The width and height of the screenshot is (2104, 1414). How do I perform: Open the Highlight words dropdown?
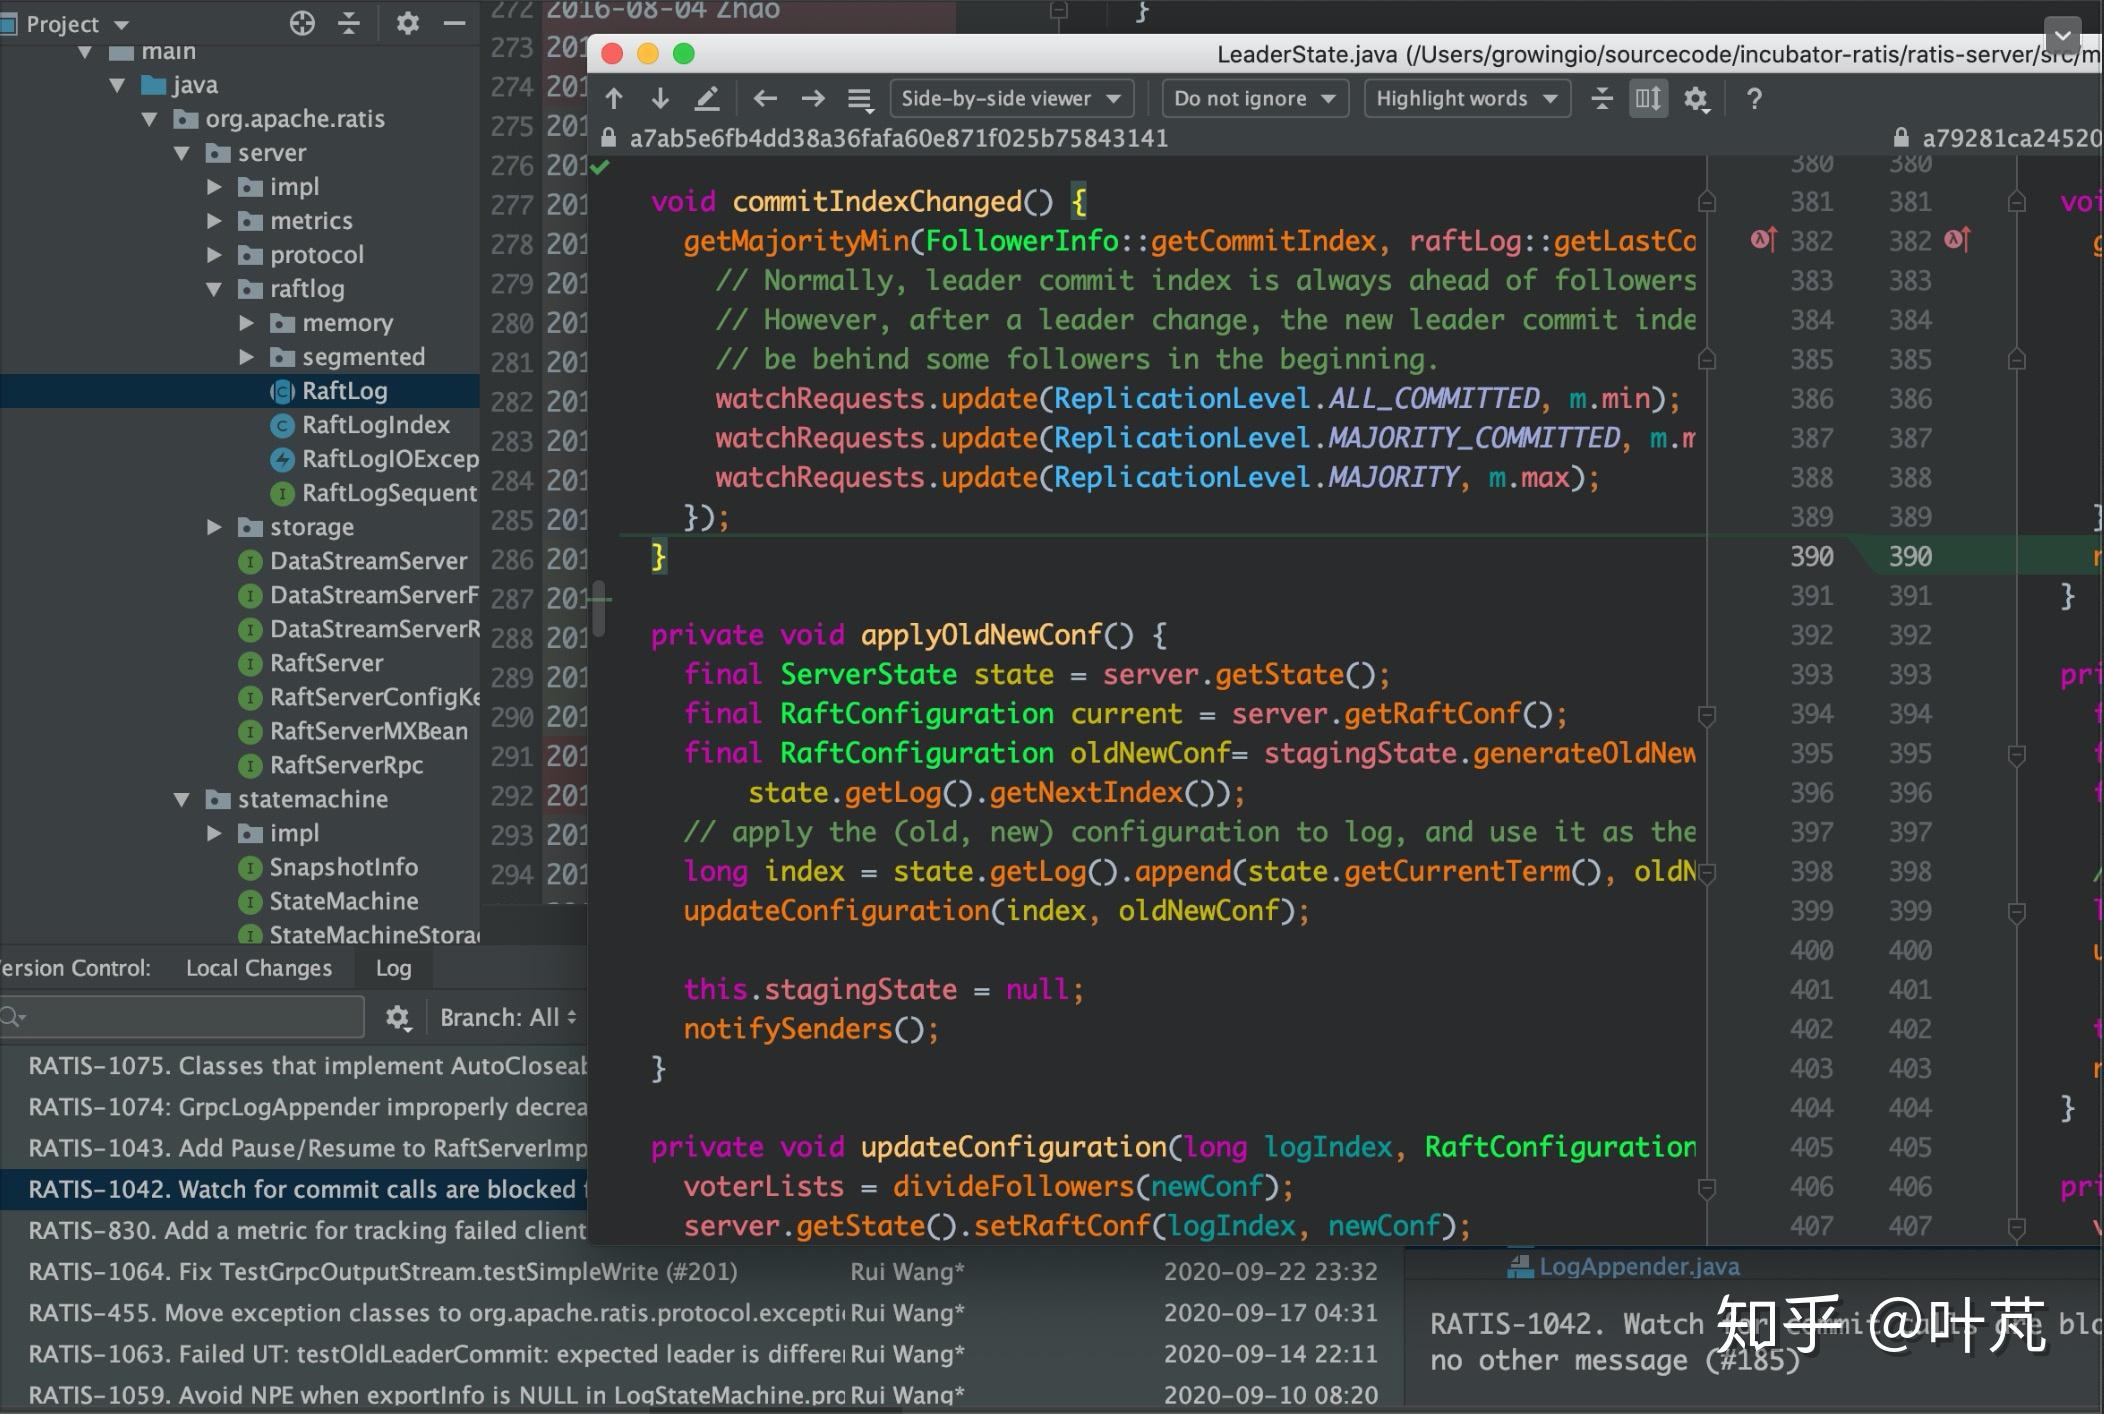(x=1467, y=98)
